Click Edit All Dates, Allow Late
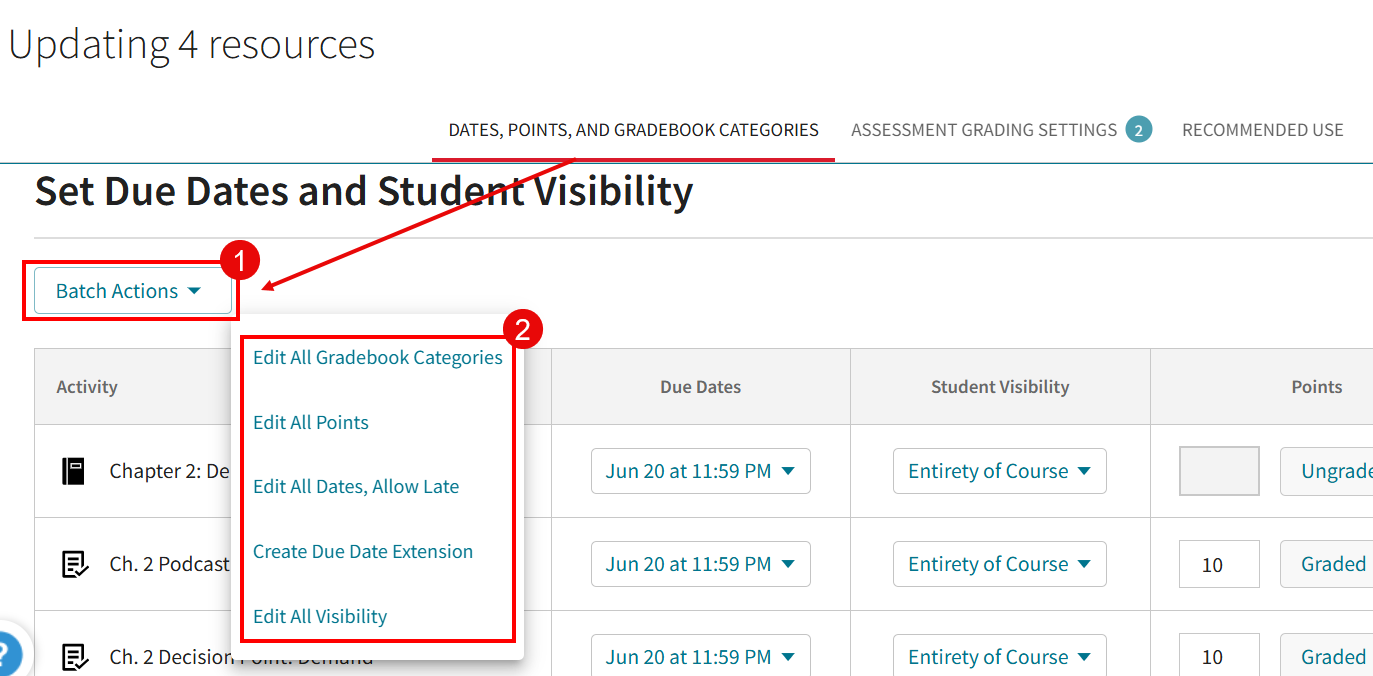The width and height of the screenshot is (1373, 676). (x=356, y=486)
